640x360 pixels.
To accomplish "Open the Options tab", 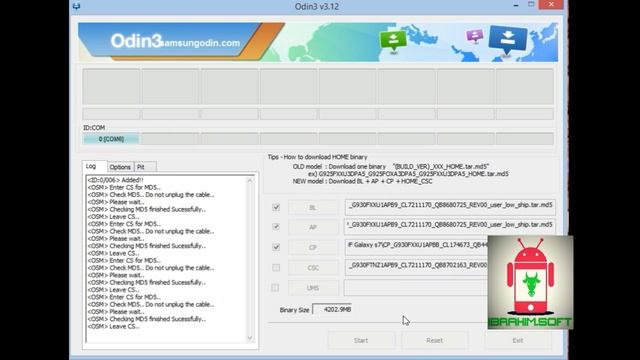I will click(x=120, y=167).
